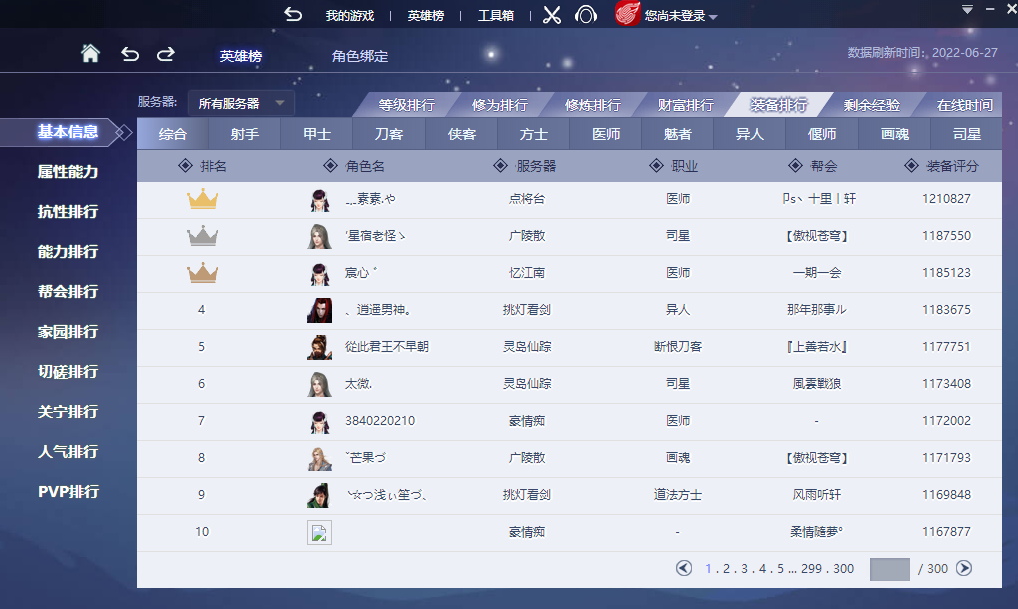Click the scissors screenshot icon
The width and height of the screenshot is (1018, 609).
click(552, 15)
